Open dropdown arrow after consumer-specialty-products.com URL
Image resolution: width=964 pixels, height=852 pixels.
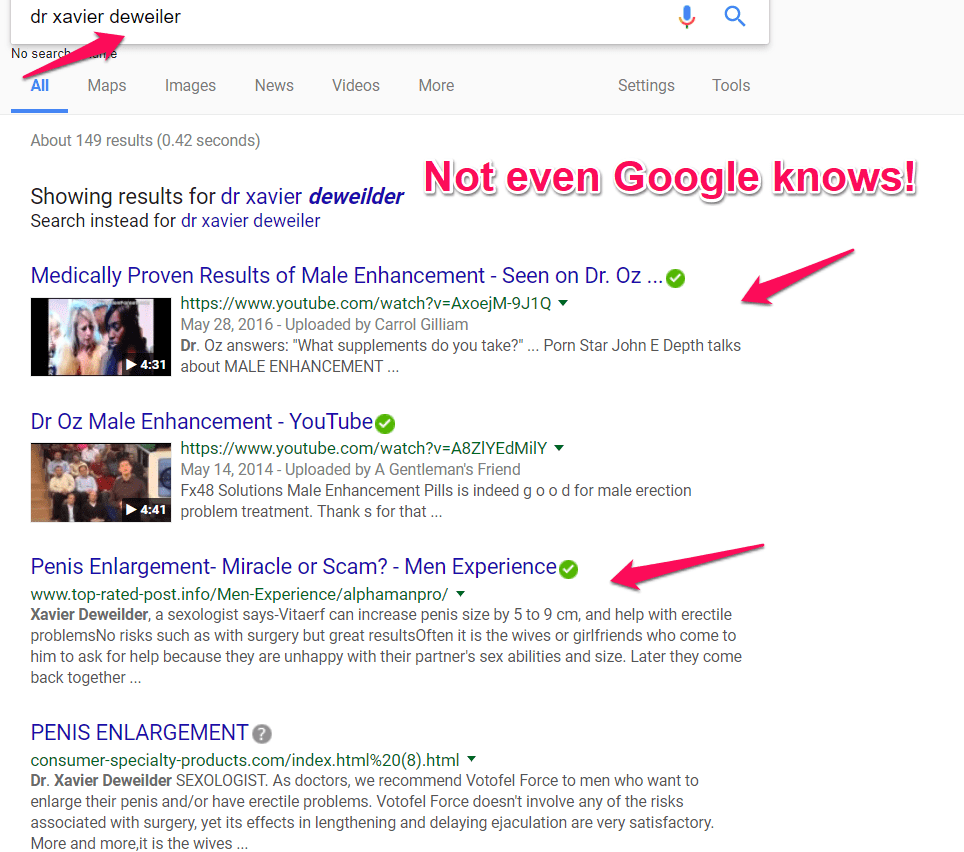tap(472, 760)
